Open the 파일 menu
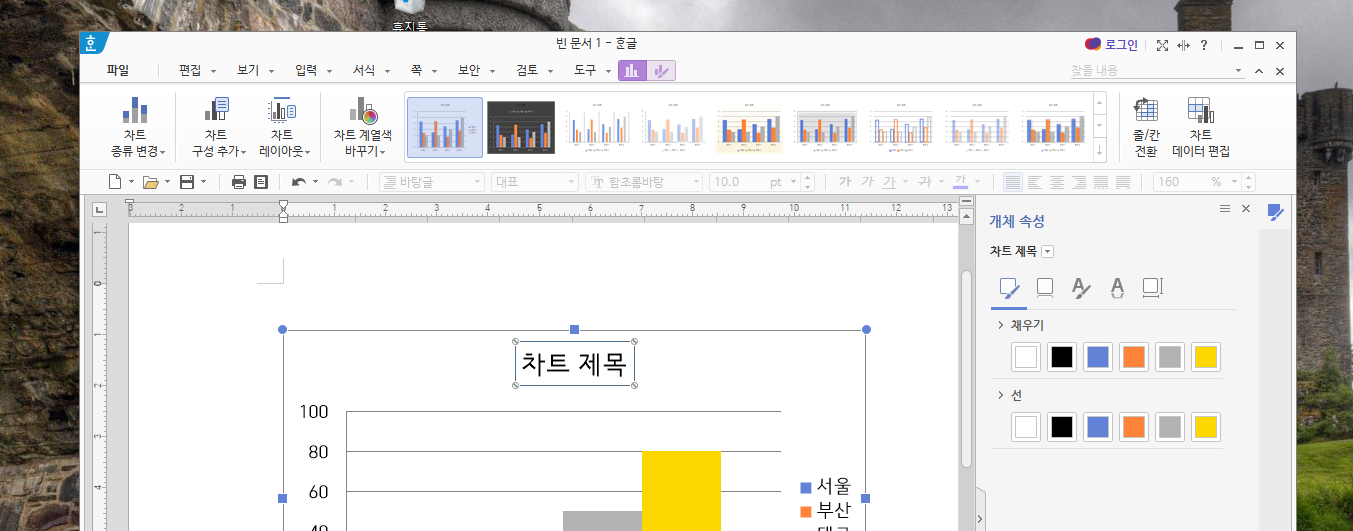Image resolution: width=1353 pixels, height=531 pixels. (118, 71)
